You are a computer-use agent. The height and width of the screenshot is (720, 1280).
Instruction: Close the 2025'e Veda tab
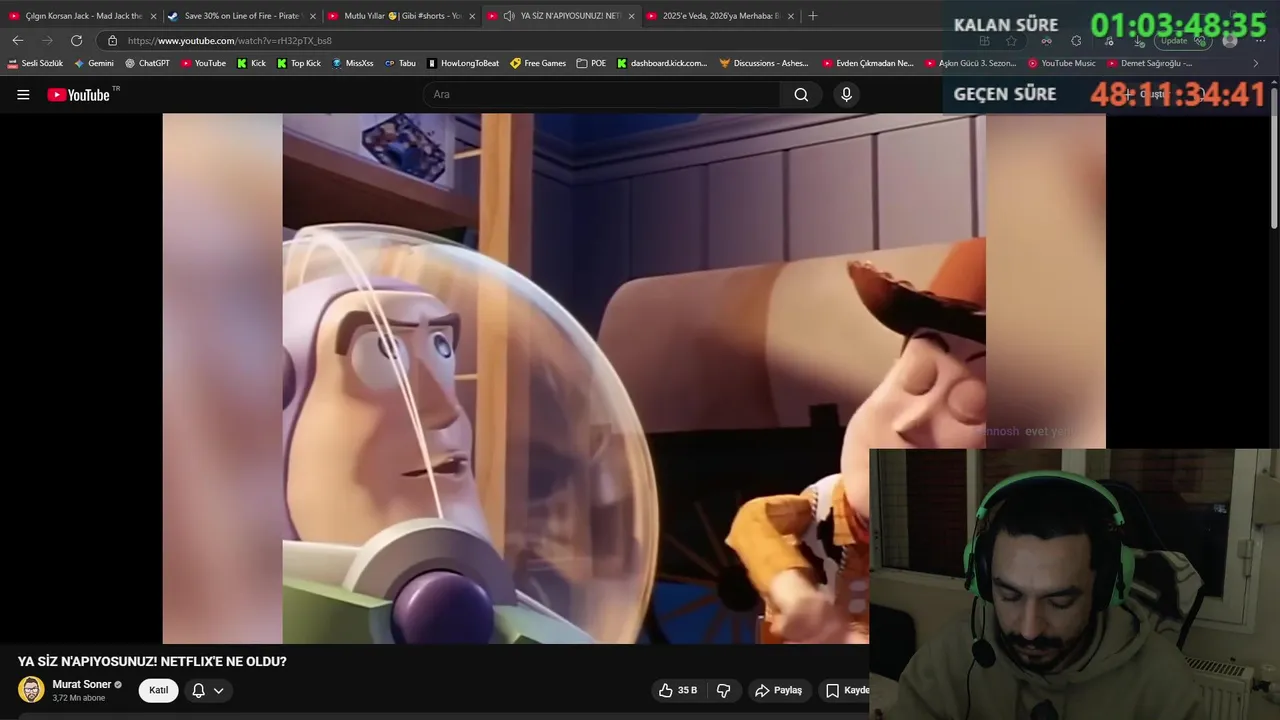point(790,16)
